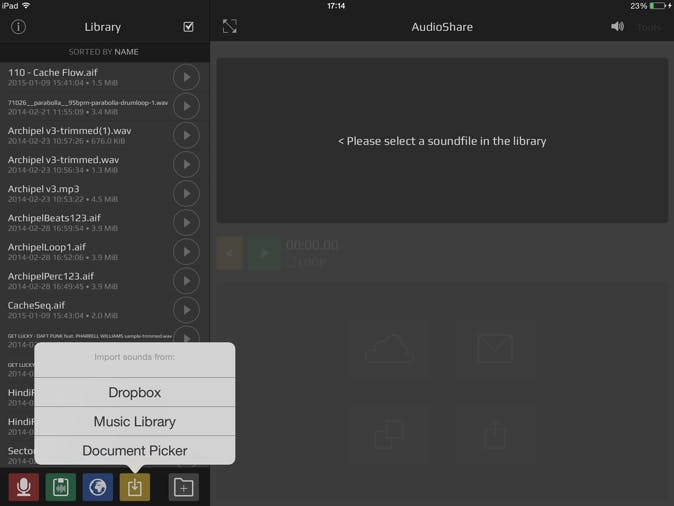Choose Document Picker as import source
This screenshot has height=506, width=674.
pos(135,451)
